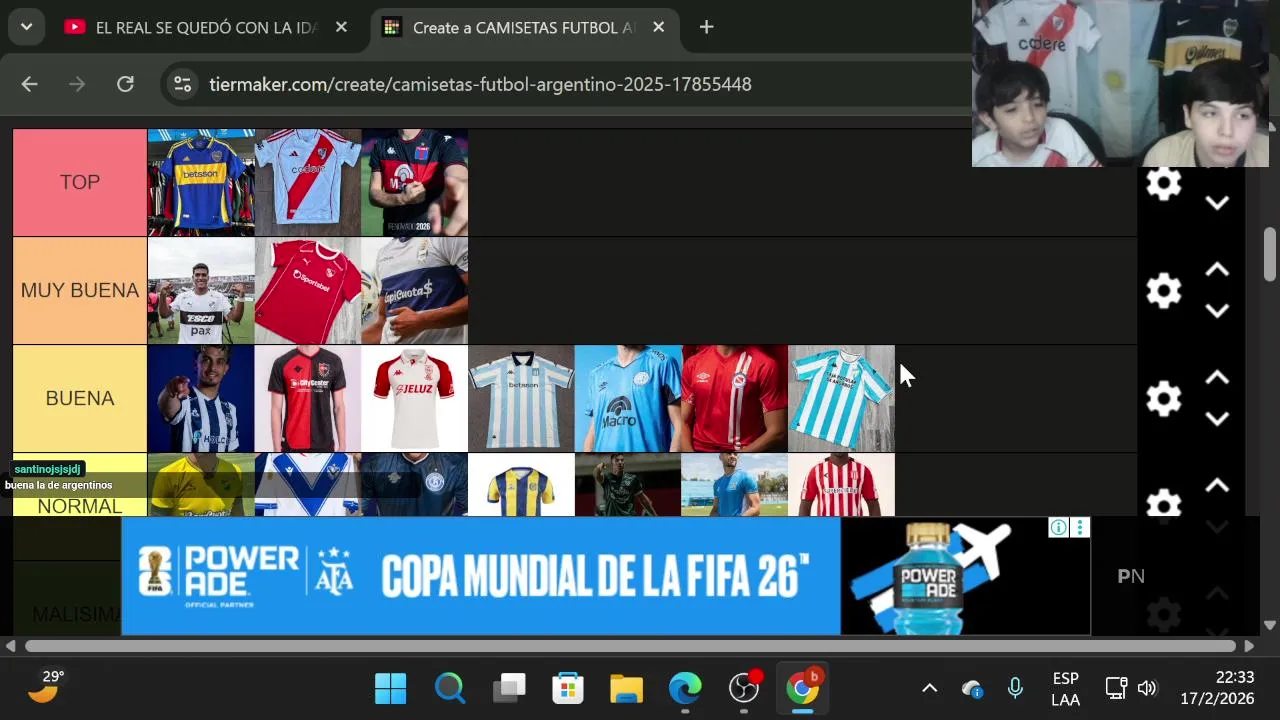Select the sky blue-white striped Racing jersey

[842, 398]
